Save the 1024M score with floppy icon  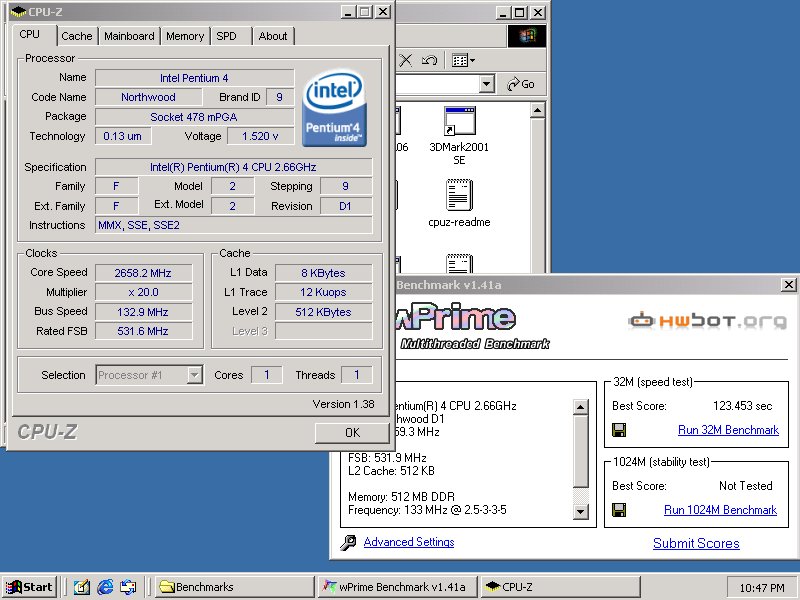[619, 510]
